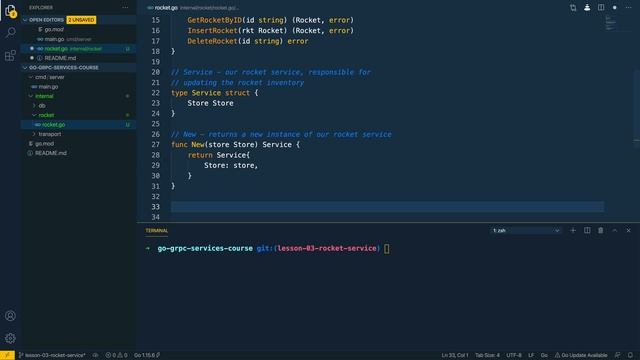Change LF end of line setting
The image size is (640, 360).
[531, 355]
